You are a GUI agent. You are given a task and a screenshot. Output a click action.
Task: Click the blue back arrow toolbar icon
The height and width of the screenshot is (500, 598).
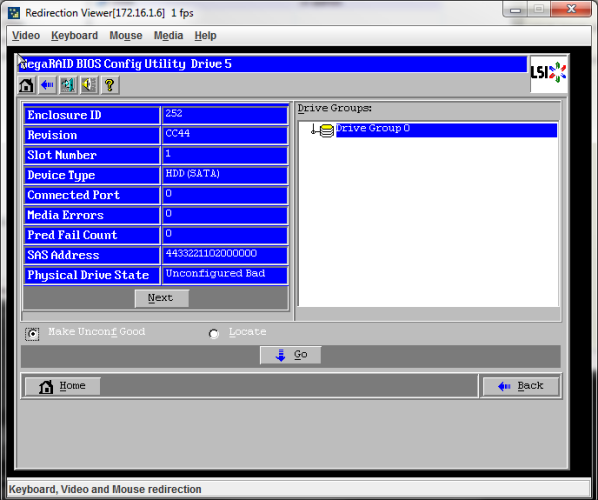tap(47, 85)
